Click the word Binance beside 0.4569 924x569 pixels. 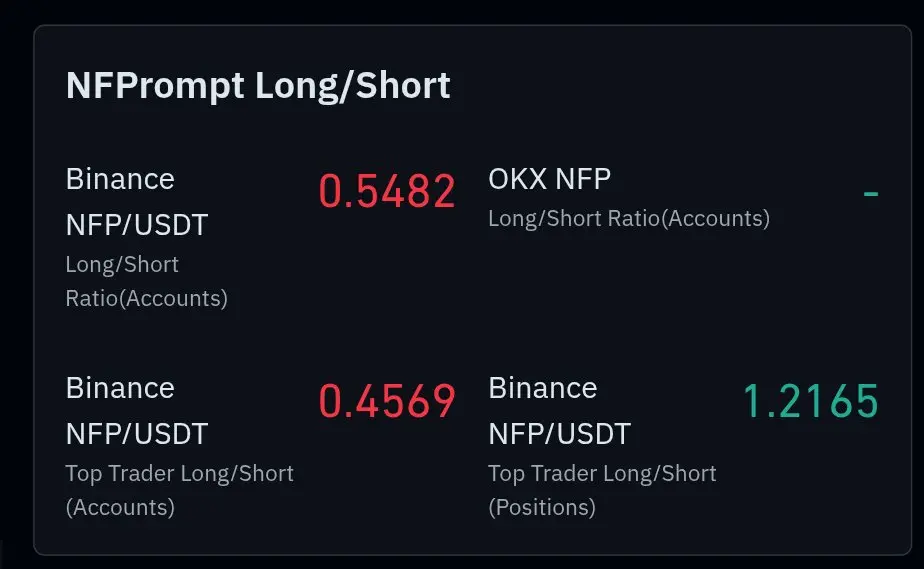[x=120, y=388]
